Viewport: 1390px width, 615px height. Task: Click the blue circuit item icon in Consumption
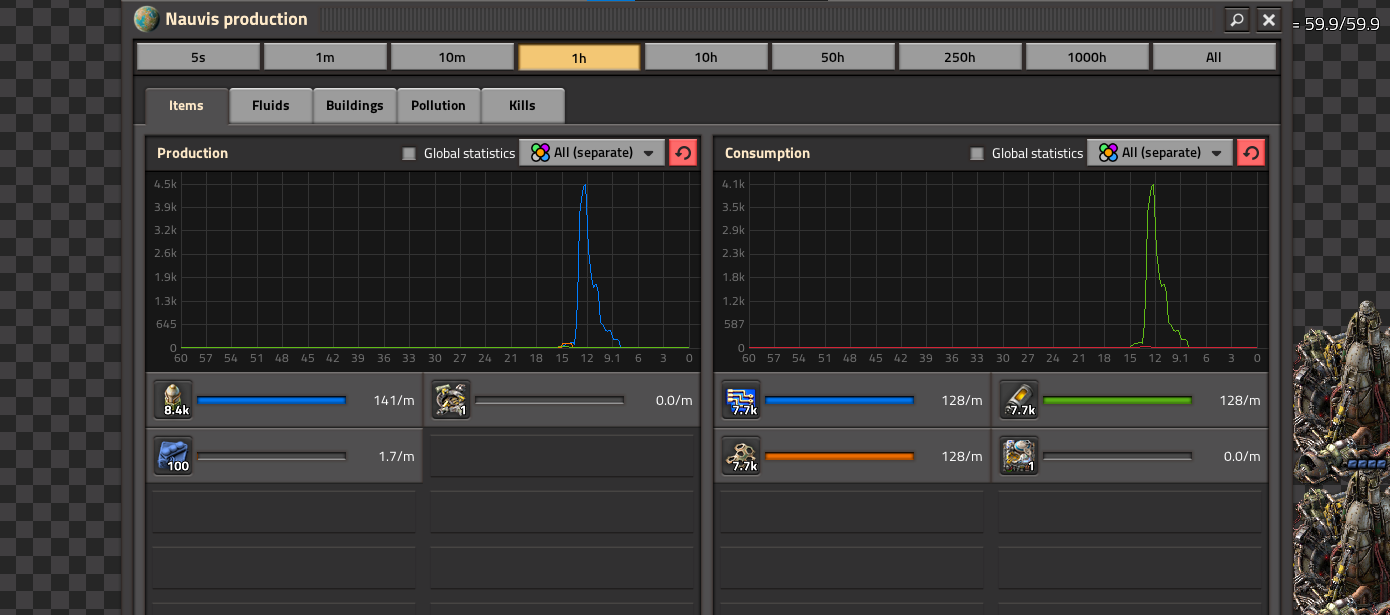tap(742, 400)
